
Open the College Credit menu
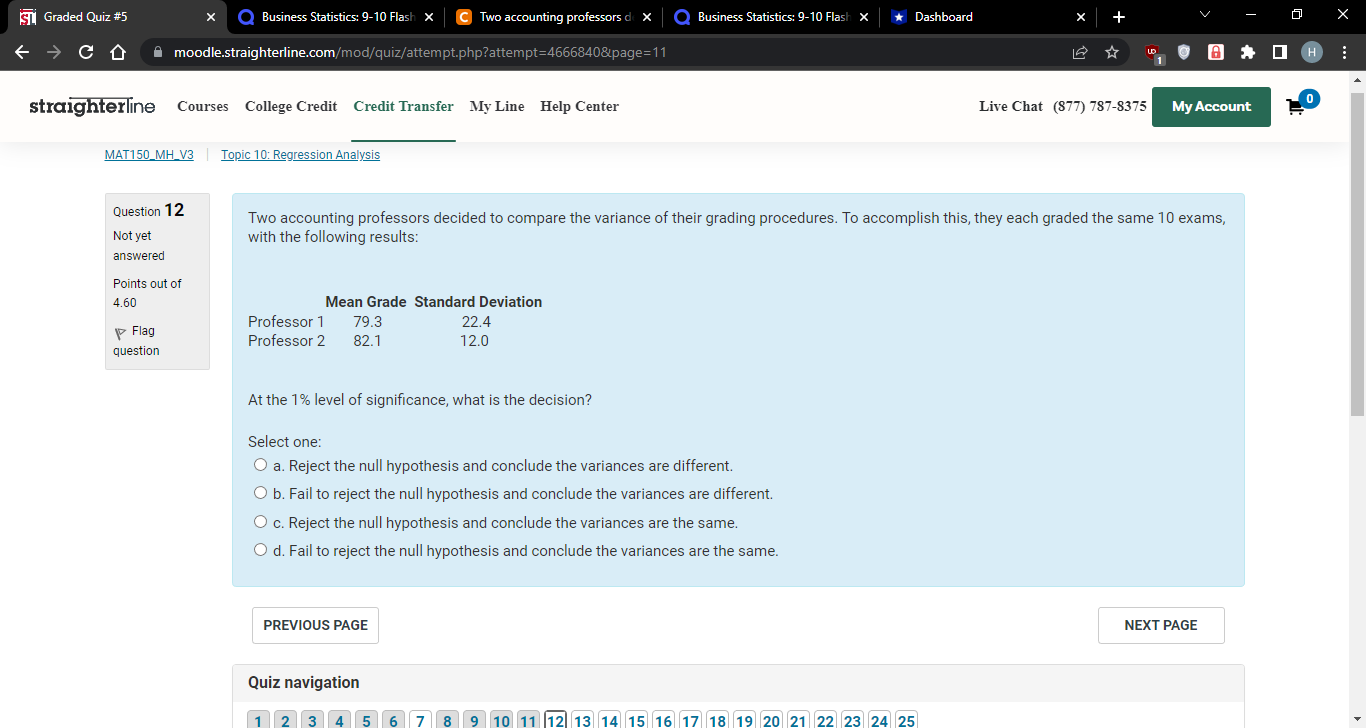291,106
